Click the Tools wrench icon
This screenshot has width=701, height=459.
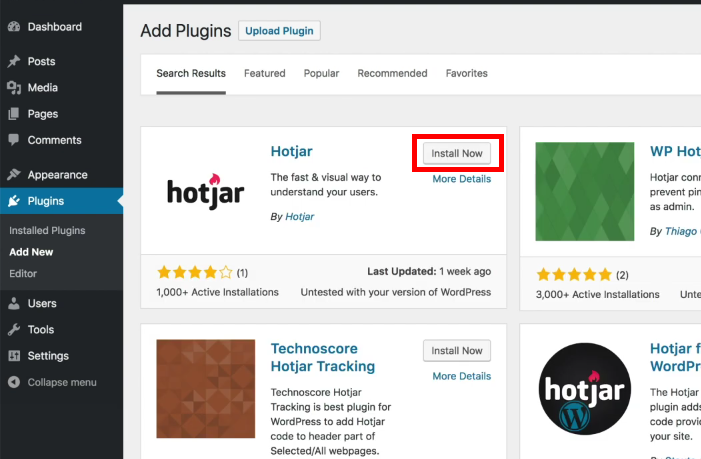tap(14, 329)
